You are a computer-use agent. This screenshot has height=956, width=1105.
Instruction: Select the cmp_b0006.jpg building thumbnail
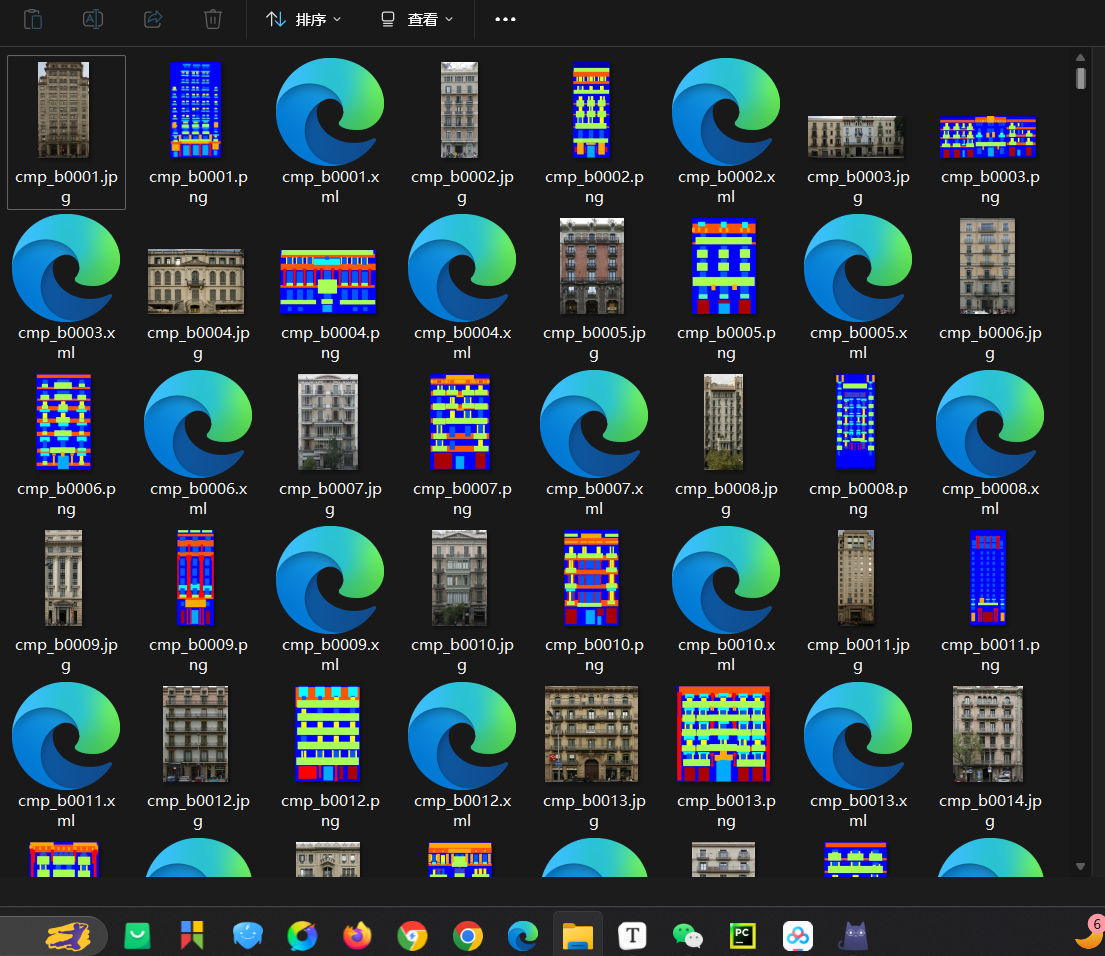[x=987, y=266]
